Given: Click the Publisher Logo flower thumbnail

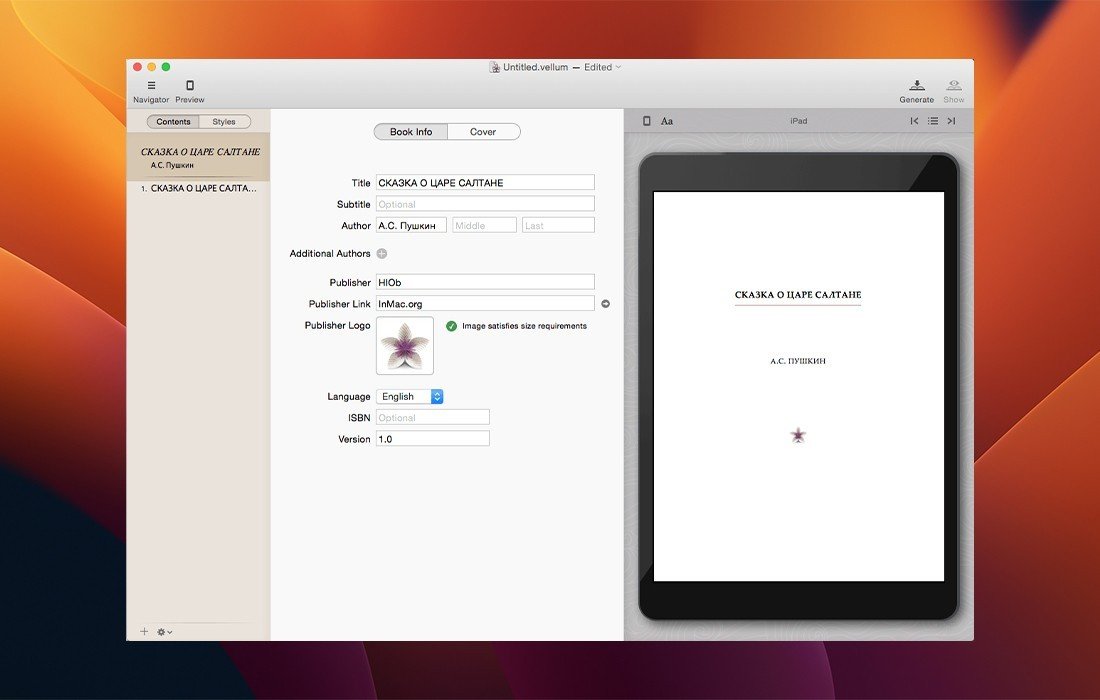Looking at the screenshot, I should [x=404, y=345].
